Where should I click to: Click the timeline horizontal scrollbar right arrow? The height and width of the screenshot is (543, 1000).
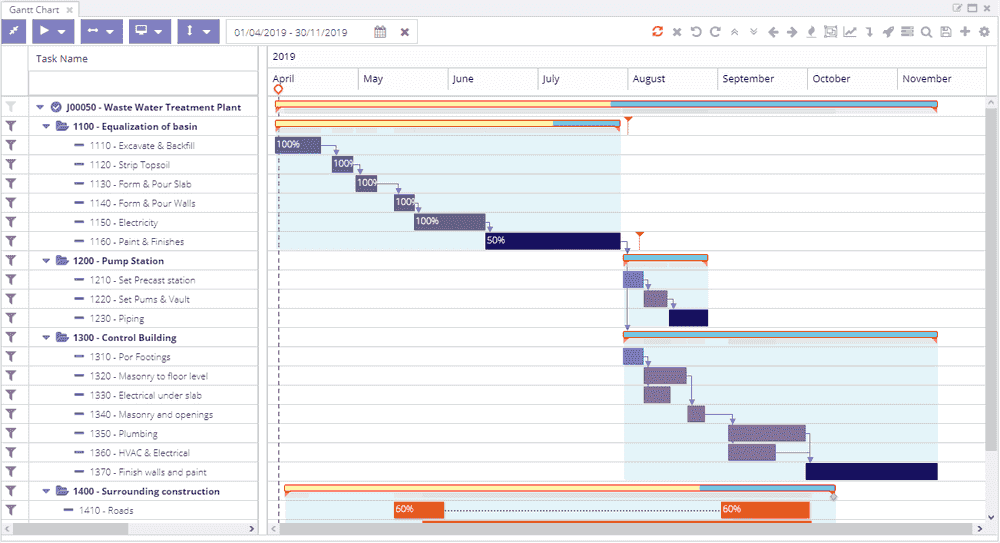tap(980, 528)
